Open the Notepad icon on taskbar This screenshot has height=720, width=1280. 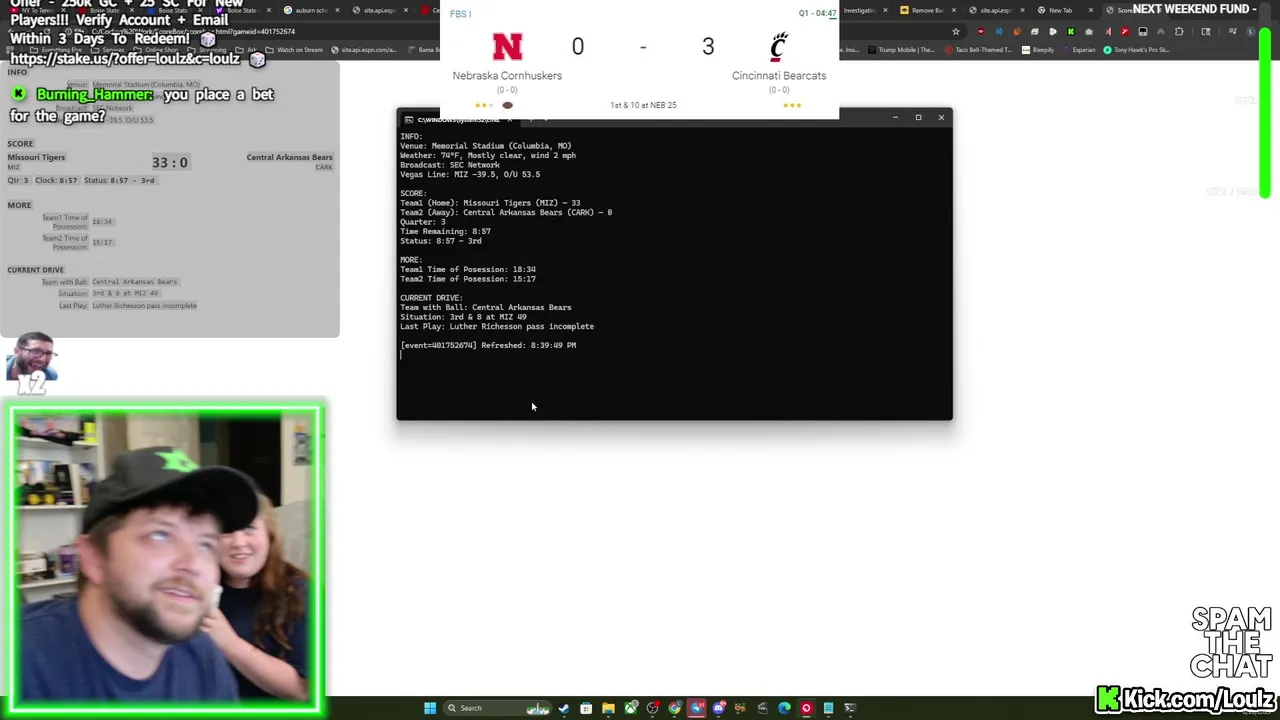(x=828, y=708)
